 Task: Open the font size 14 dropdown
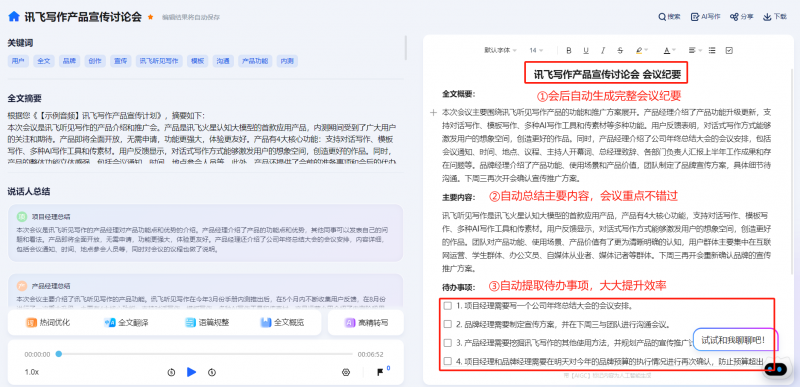(x=536, y=50)
